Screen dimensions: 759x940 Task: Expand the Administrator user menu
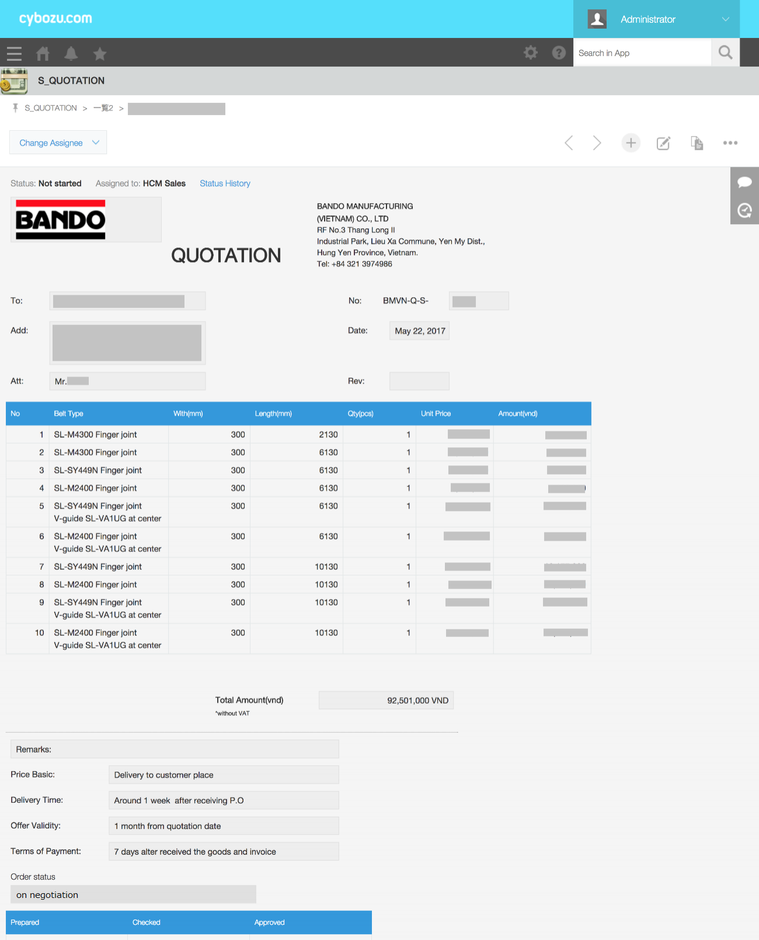pyautogui.click(x=666, y=19)
